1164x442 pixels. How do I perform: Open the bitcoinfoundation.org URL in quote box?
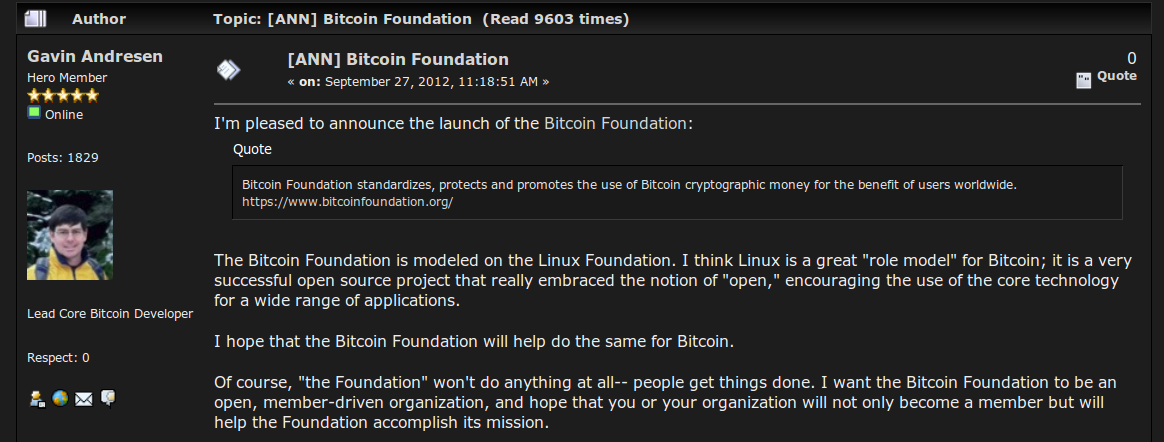point(347,202)
